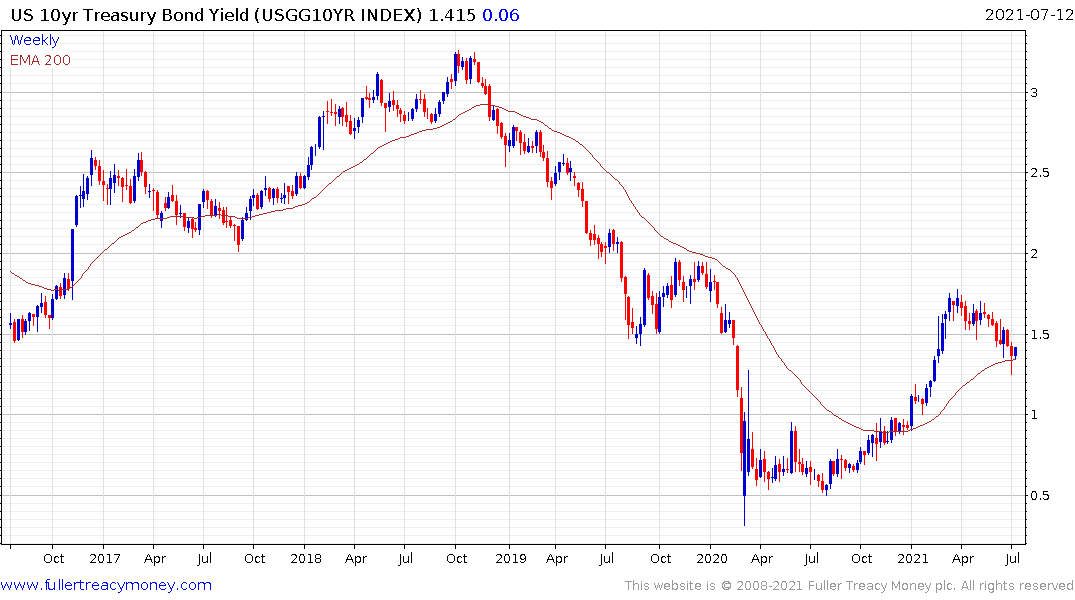Click the 2021-07-12 date label
Viewport: 1075px width, 600px height.
1028,14
